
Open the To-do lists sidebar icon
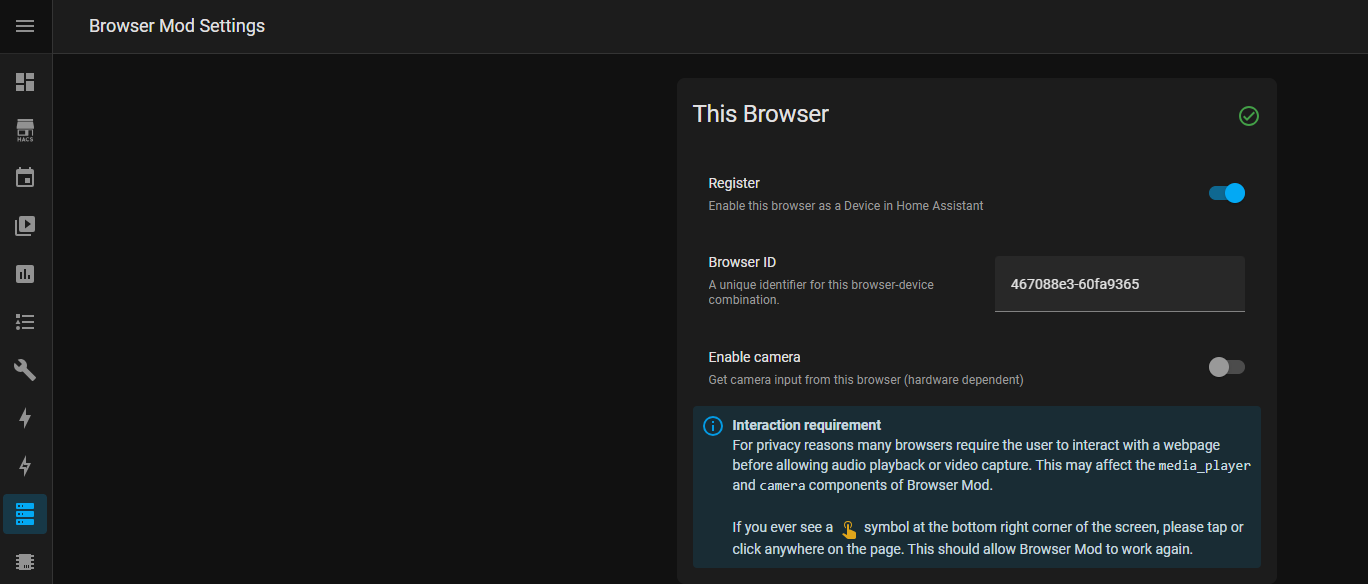point(25,322)
